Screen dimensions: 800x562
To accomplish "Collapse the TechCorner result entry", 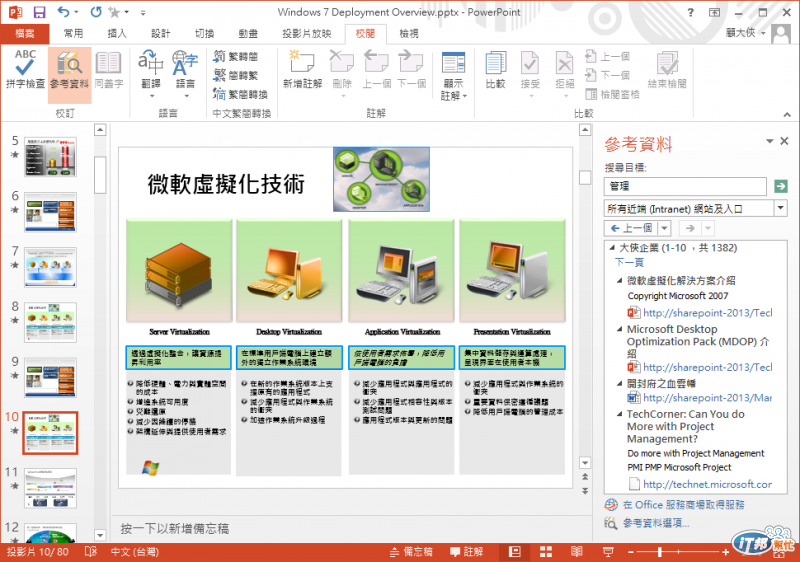I will click(619, 414).
